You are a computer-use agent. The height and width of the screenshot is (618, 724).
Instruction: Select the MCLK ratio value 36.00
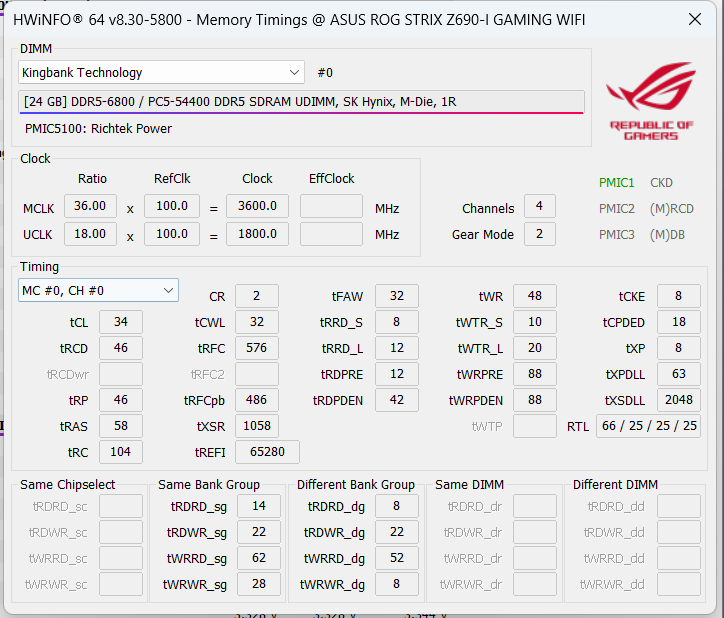[90, 206]
